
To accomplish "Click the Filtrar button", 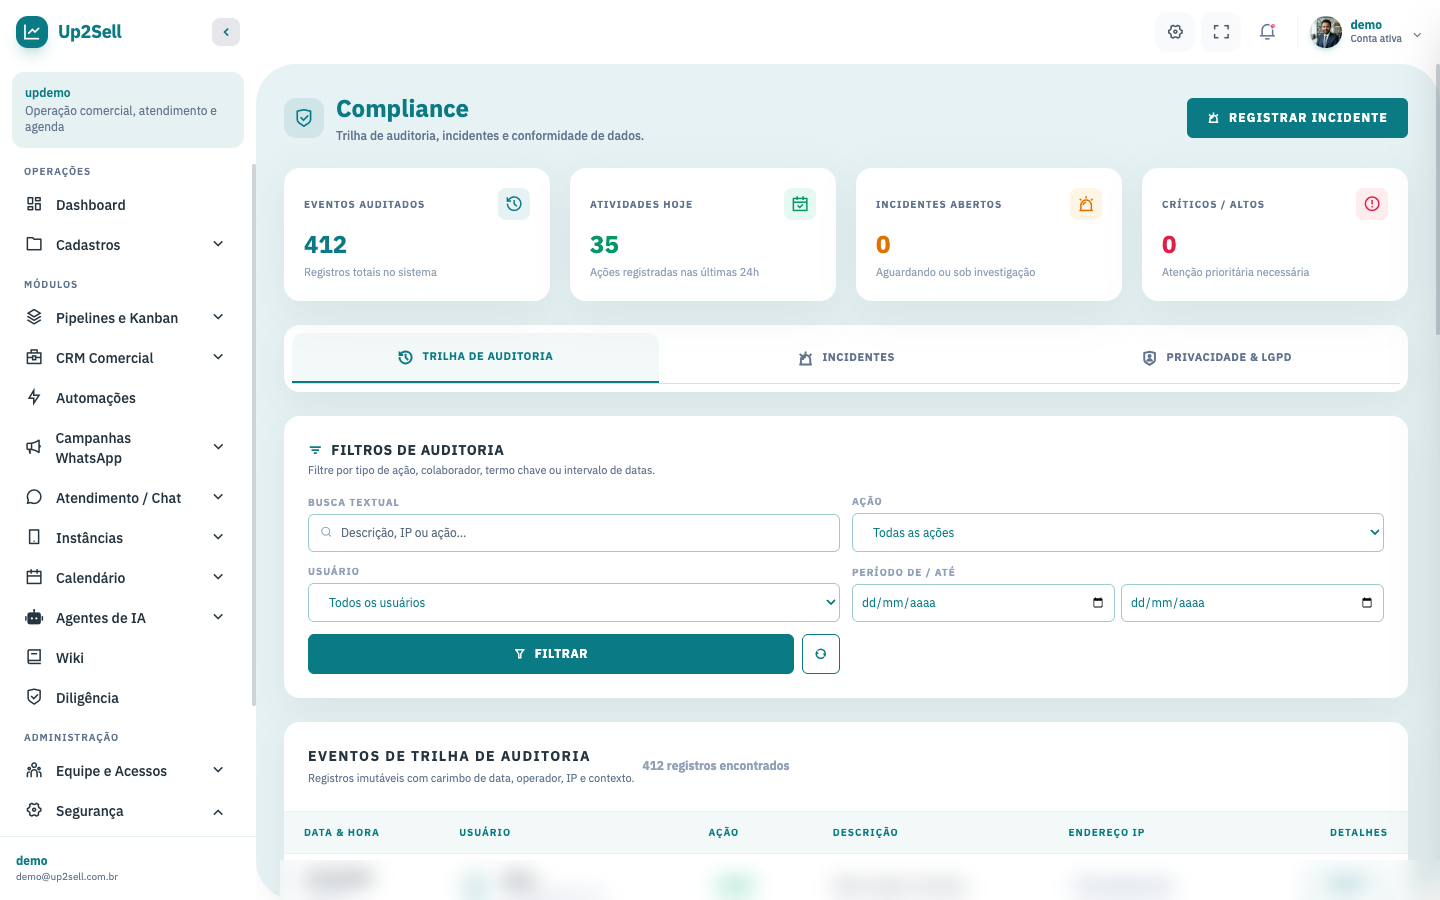I will click(x=551, y=654).
